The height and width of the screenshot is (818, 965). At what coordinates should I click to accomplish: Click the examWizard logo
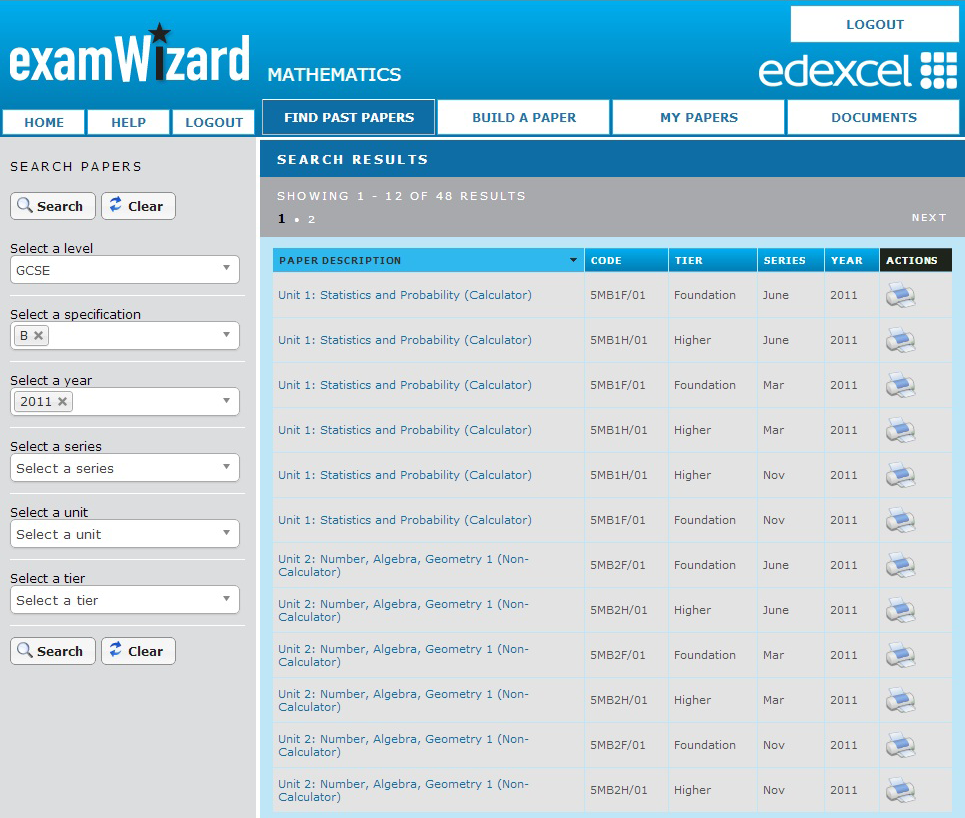click(130, 58)
